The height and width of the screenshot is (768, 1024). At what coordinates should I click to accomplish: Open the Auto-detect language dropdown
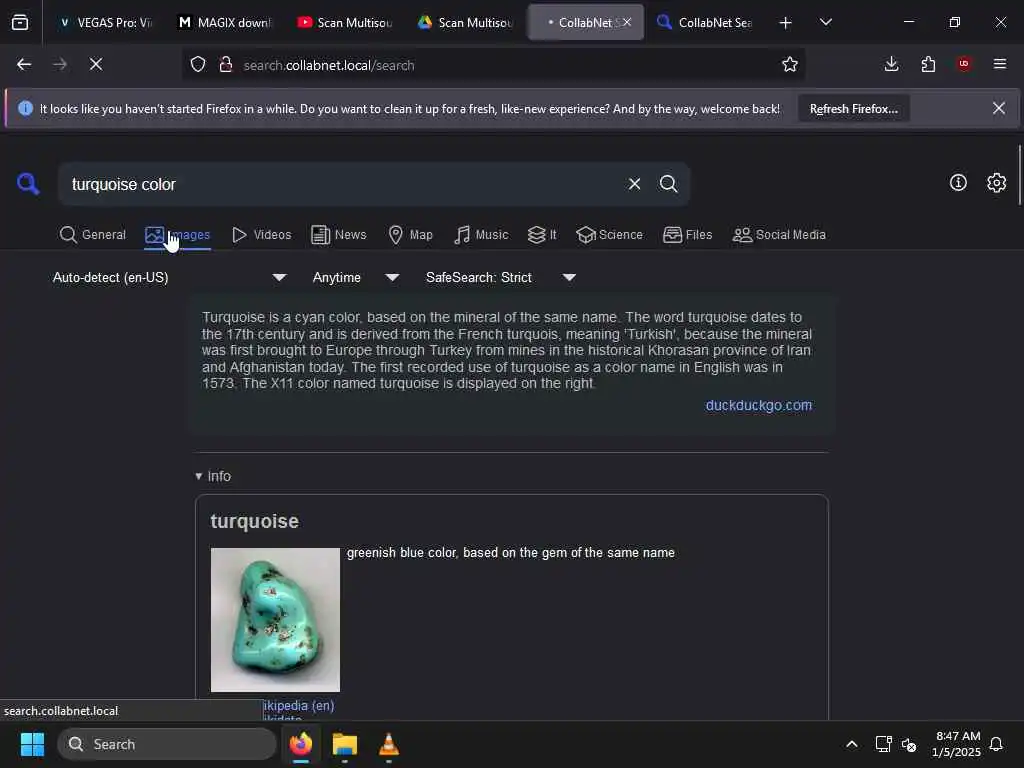point(169,278)
